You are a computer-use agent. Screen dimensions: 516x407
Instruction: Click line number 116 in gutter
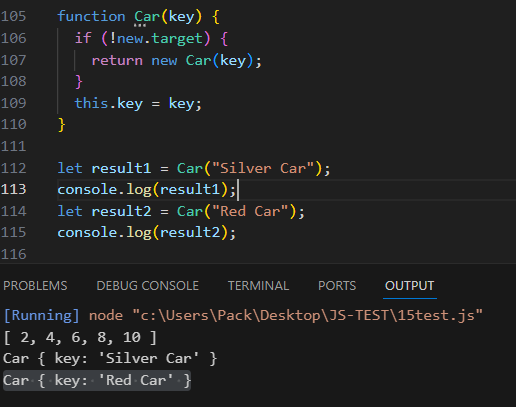(13, 254)
